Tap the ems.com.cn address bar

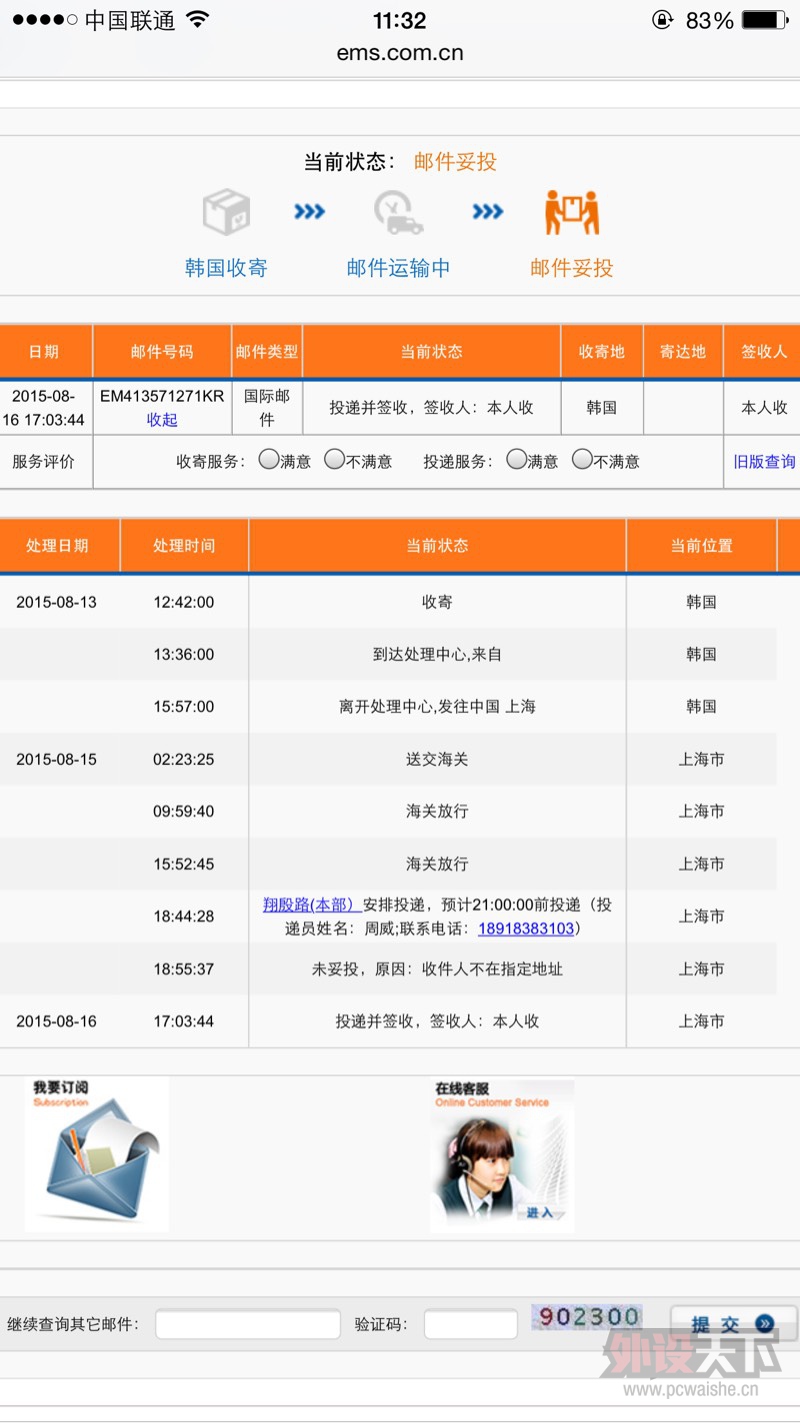[400, 53]
